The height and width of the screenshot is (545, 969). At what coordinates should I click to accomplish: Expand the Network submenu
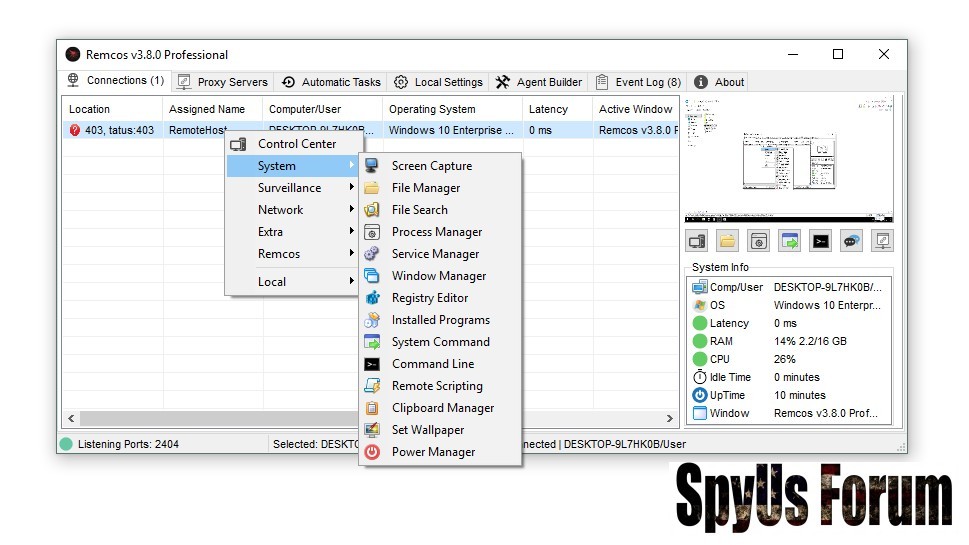(281, 210)
